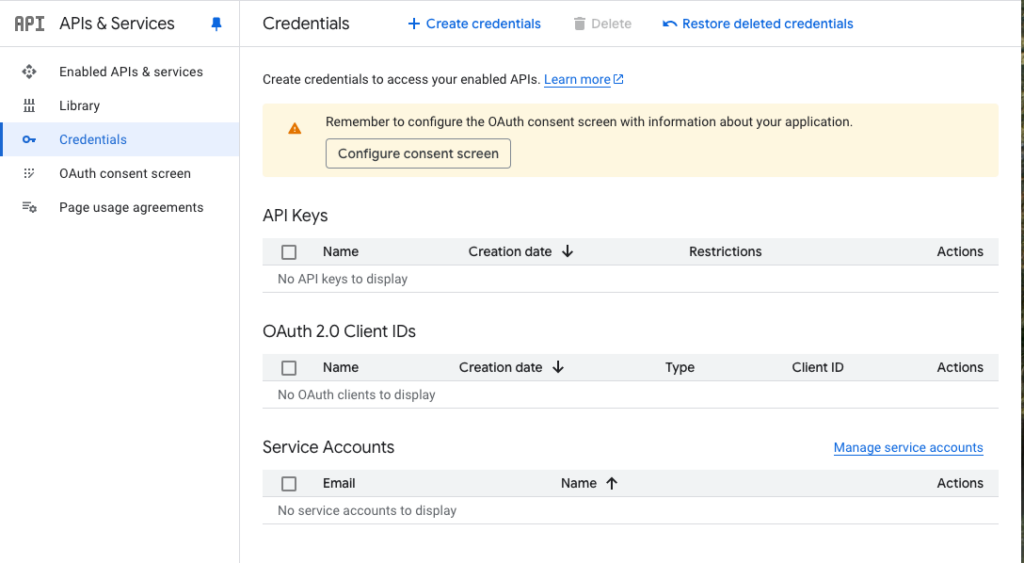Click the Credentials key icon

tap(29, 140)
